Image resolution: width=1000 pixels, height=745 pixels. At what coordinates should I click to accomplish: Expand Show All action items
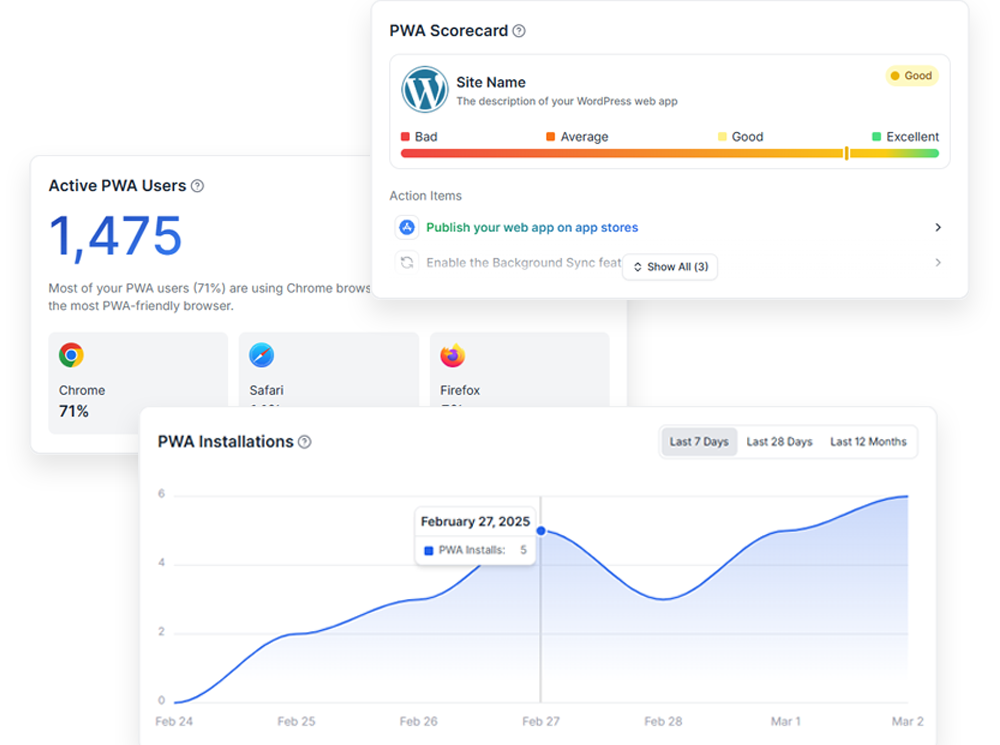[x=669, y=267]
